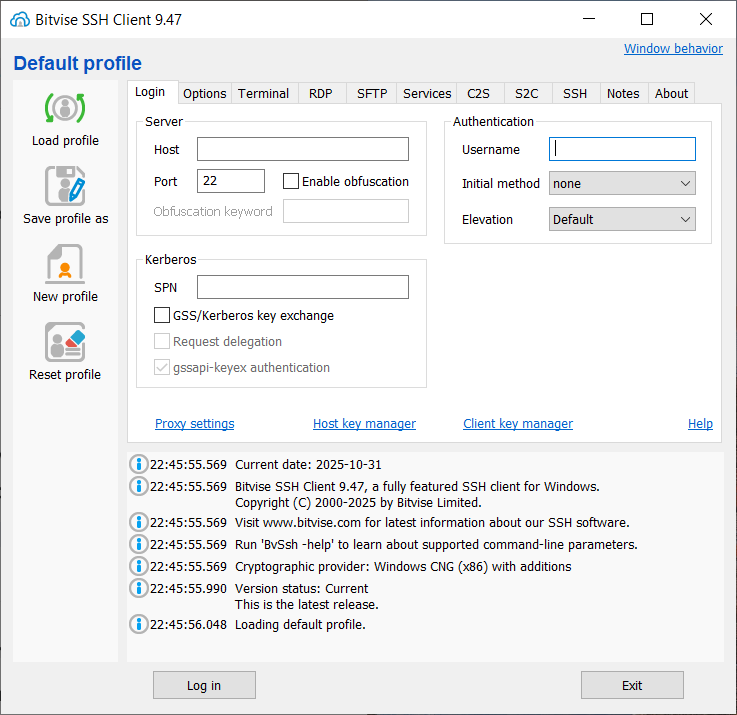Click info icon beside BvSsh -help log entry
Image resolution: width=737 pixels, height=715 pixels.
coord(139,544)
